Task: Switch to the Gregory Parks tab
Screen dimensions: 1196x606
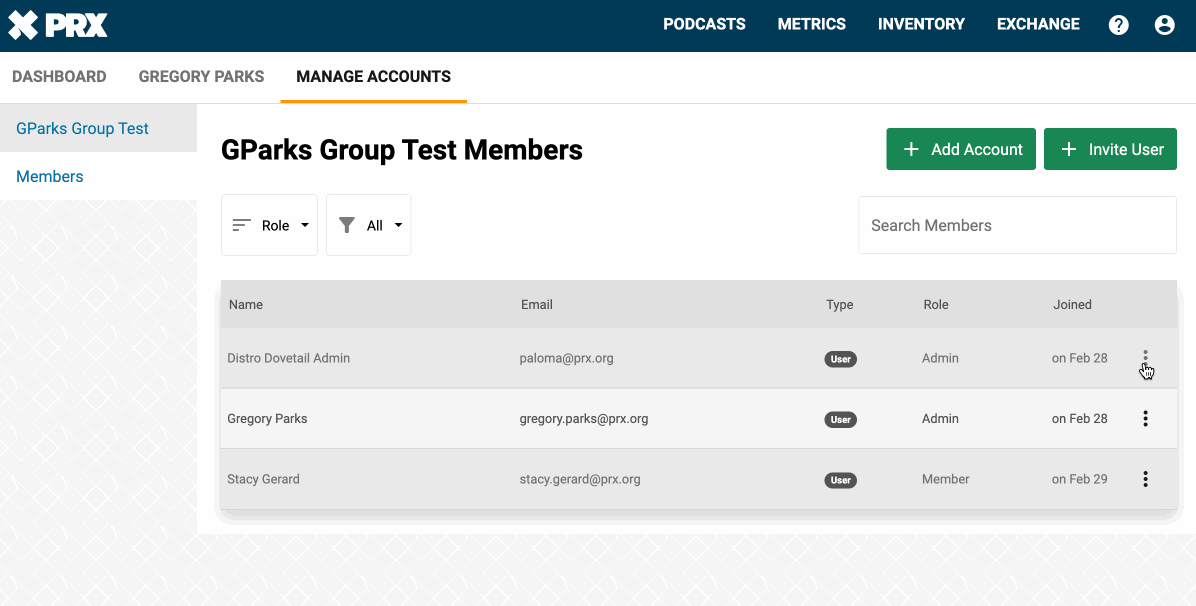Action: click(x=201, y=76)
